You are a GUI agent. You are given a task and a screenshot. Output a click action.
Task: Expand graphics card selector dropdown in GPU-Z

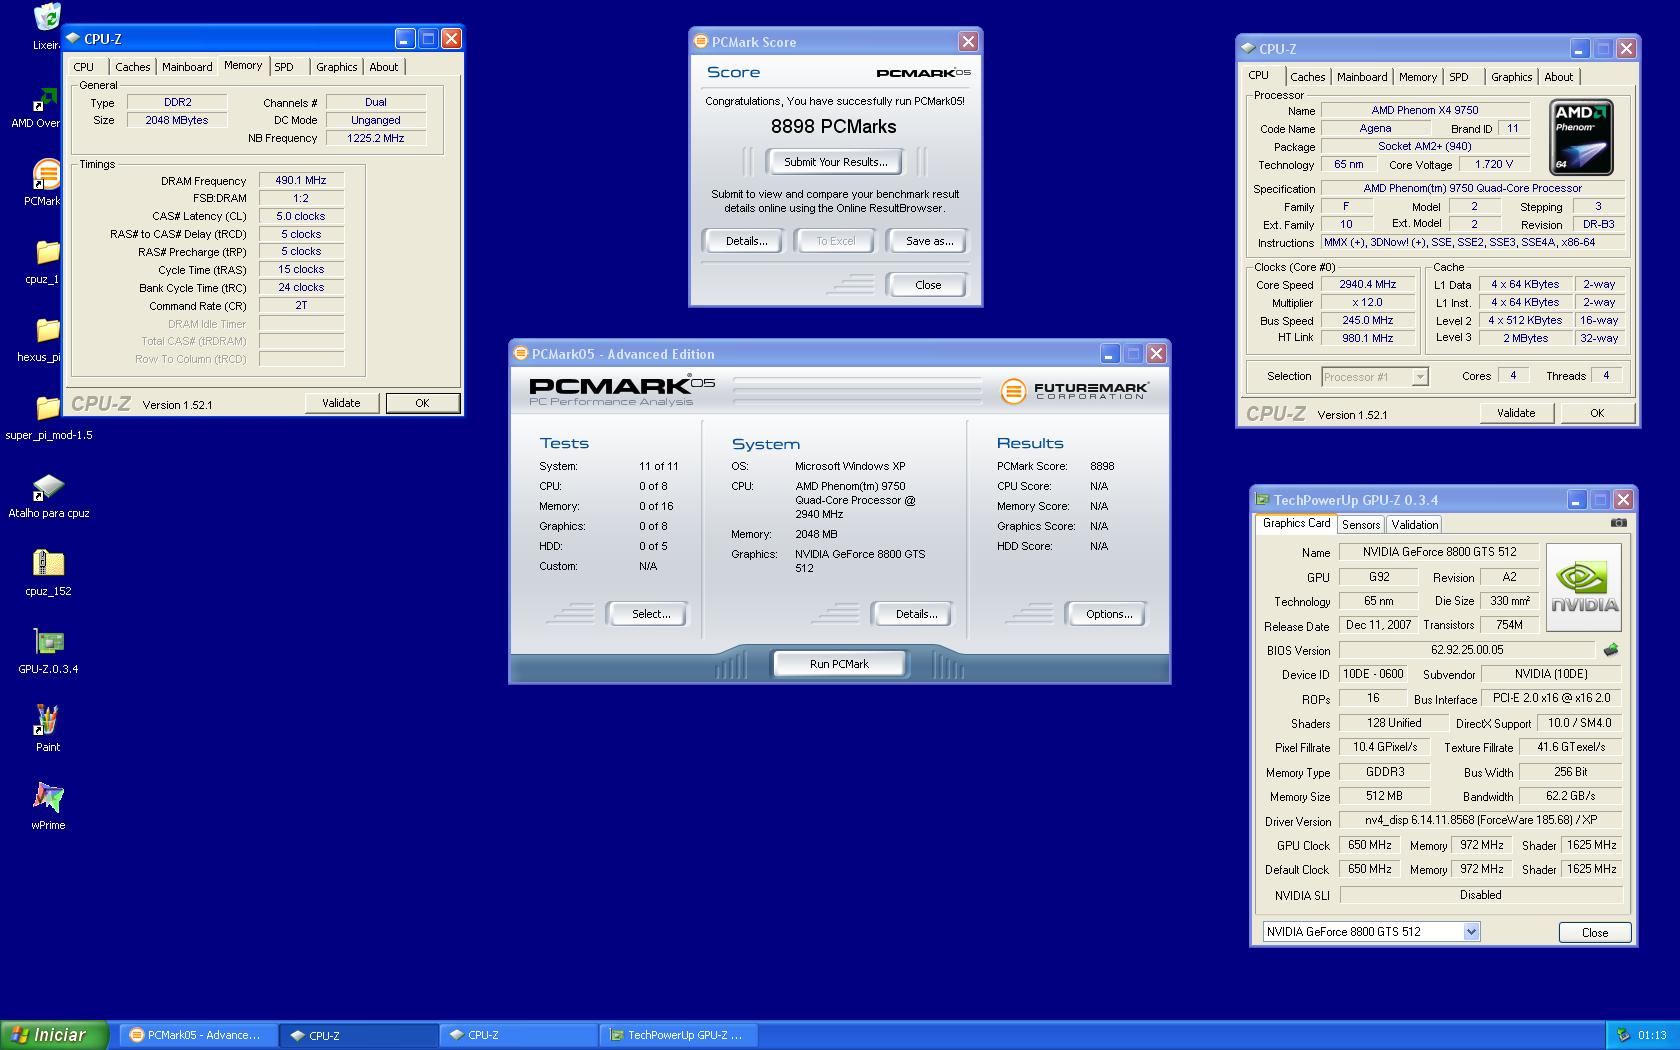click(1471, 932)
